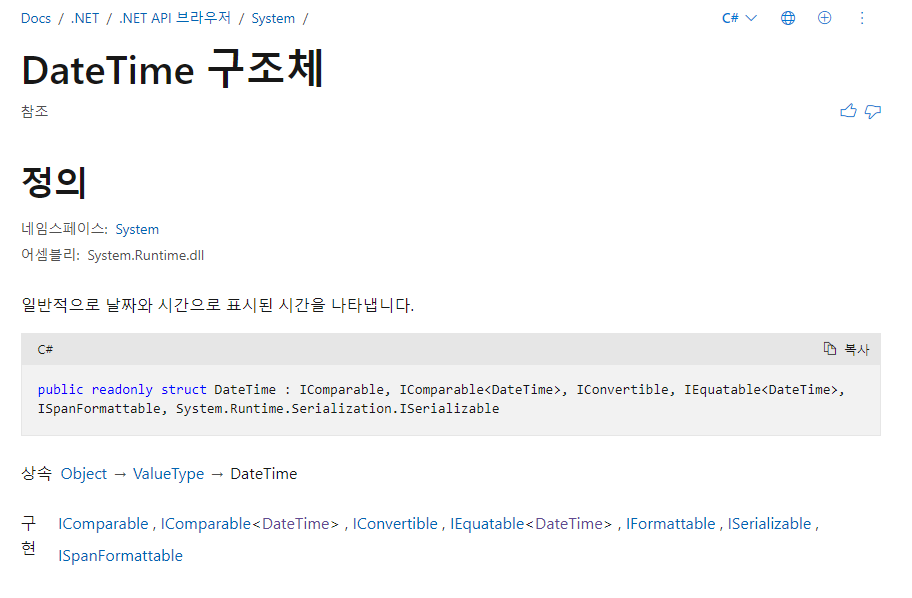Click 'public readonly struct' in the code
Screen dimensions: 912x598
122,389
